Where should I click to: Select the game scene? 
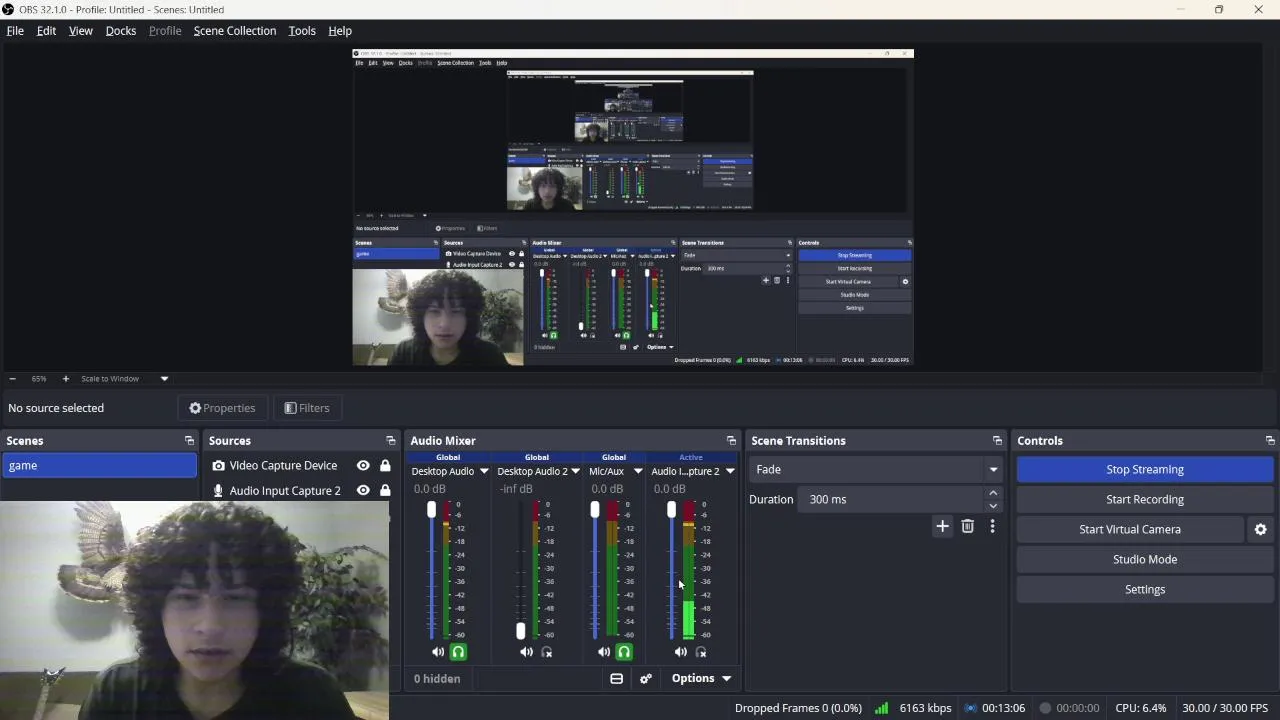(x=99, y=466)
